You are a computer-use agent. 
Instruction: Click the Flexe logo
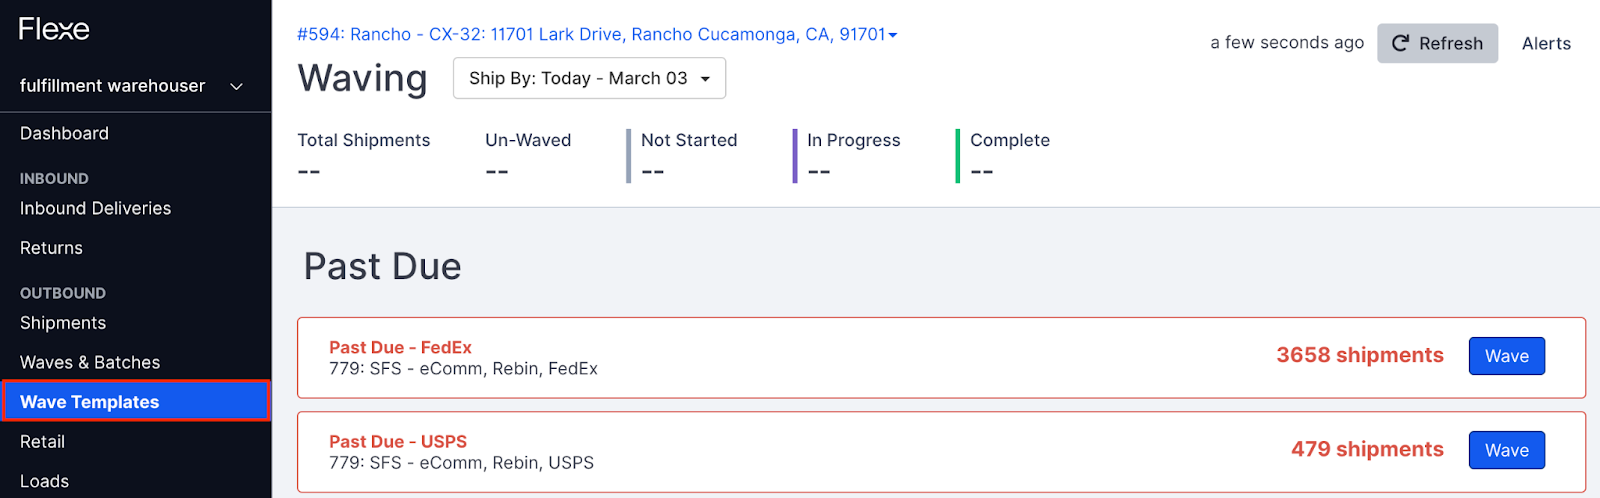click(54, 29)
